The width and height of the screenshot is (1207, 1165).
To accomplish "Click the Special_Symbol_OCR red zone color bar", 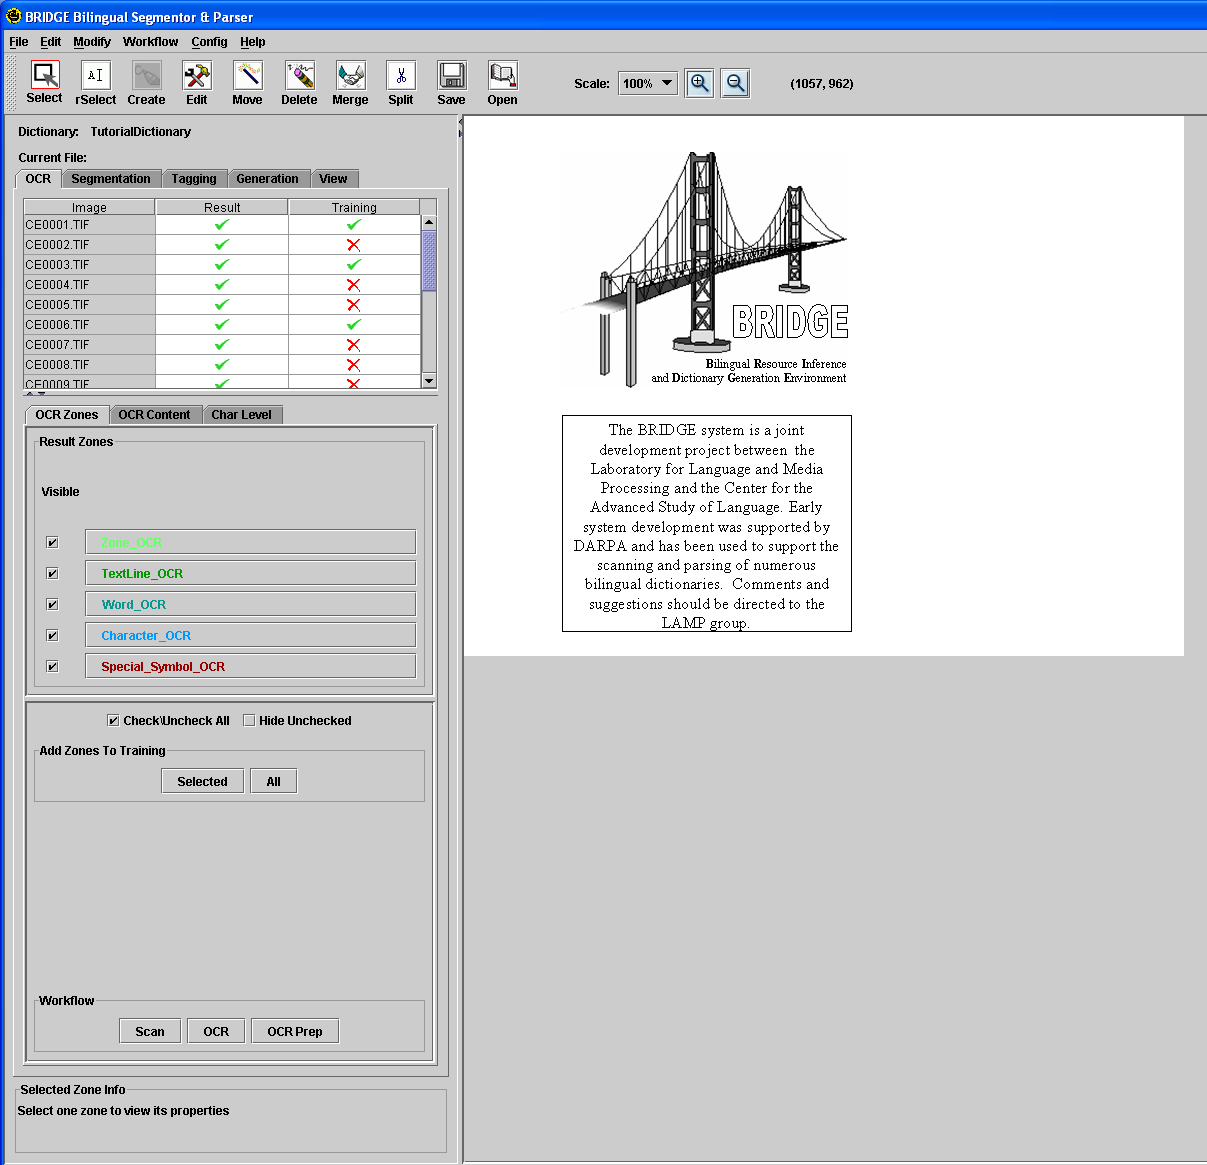I will point(250,667).
